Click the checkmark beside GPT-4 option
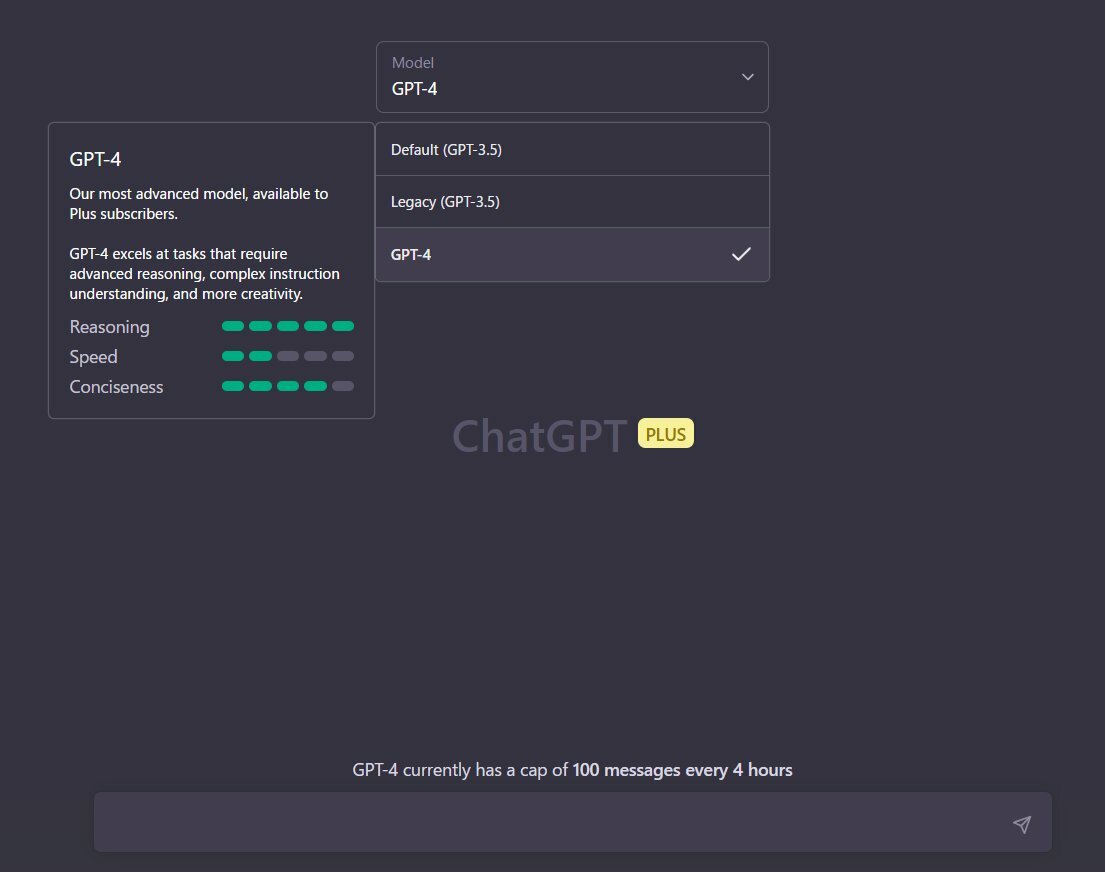 coord(741,254)
